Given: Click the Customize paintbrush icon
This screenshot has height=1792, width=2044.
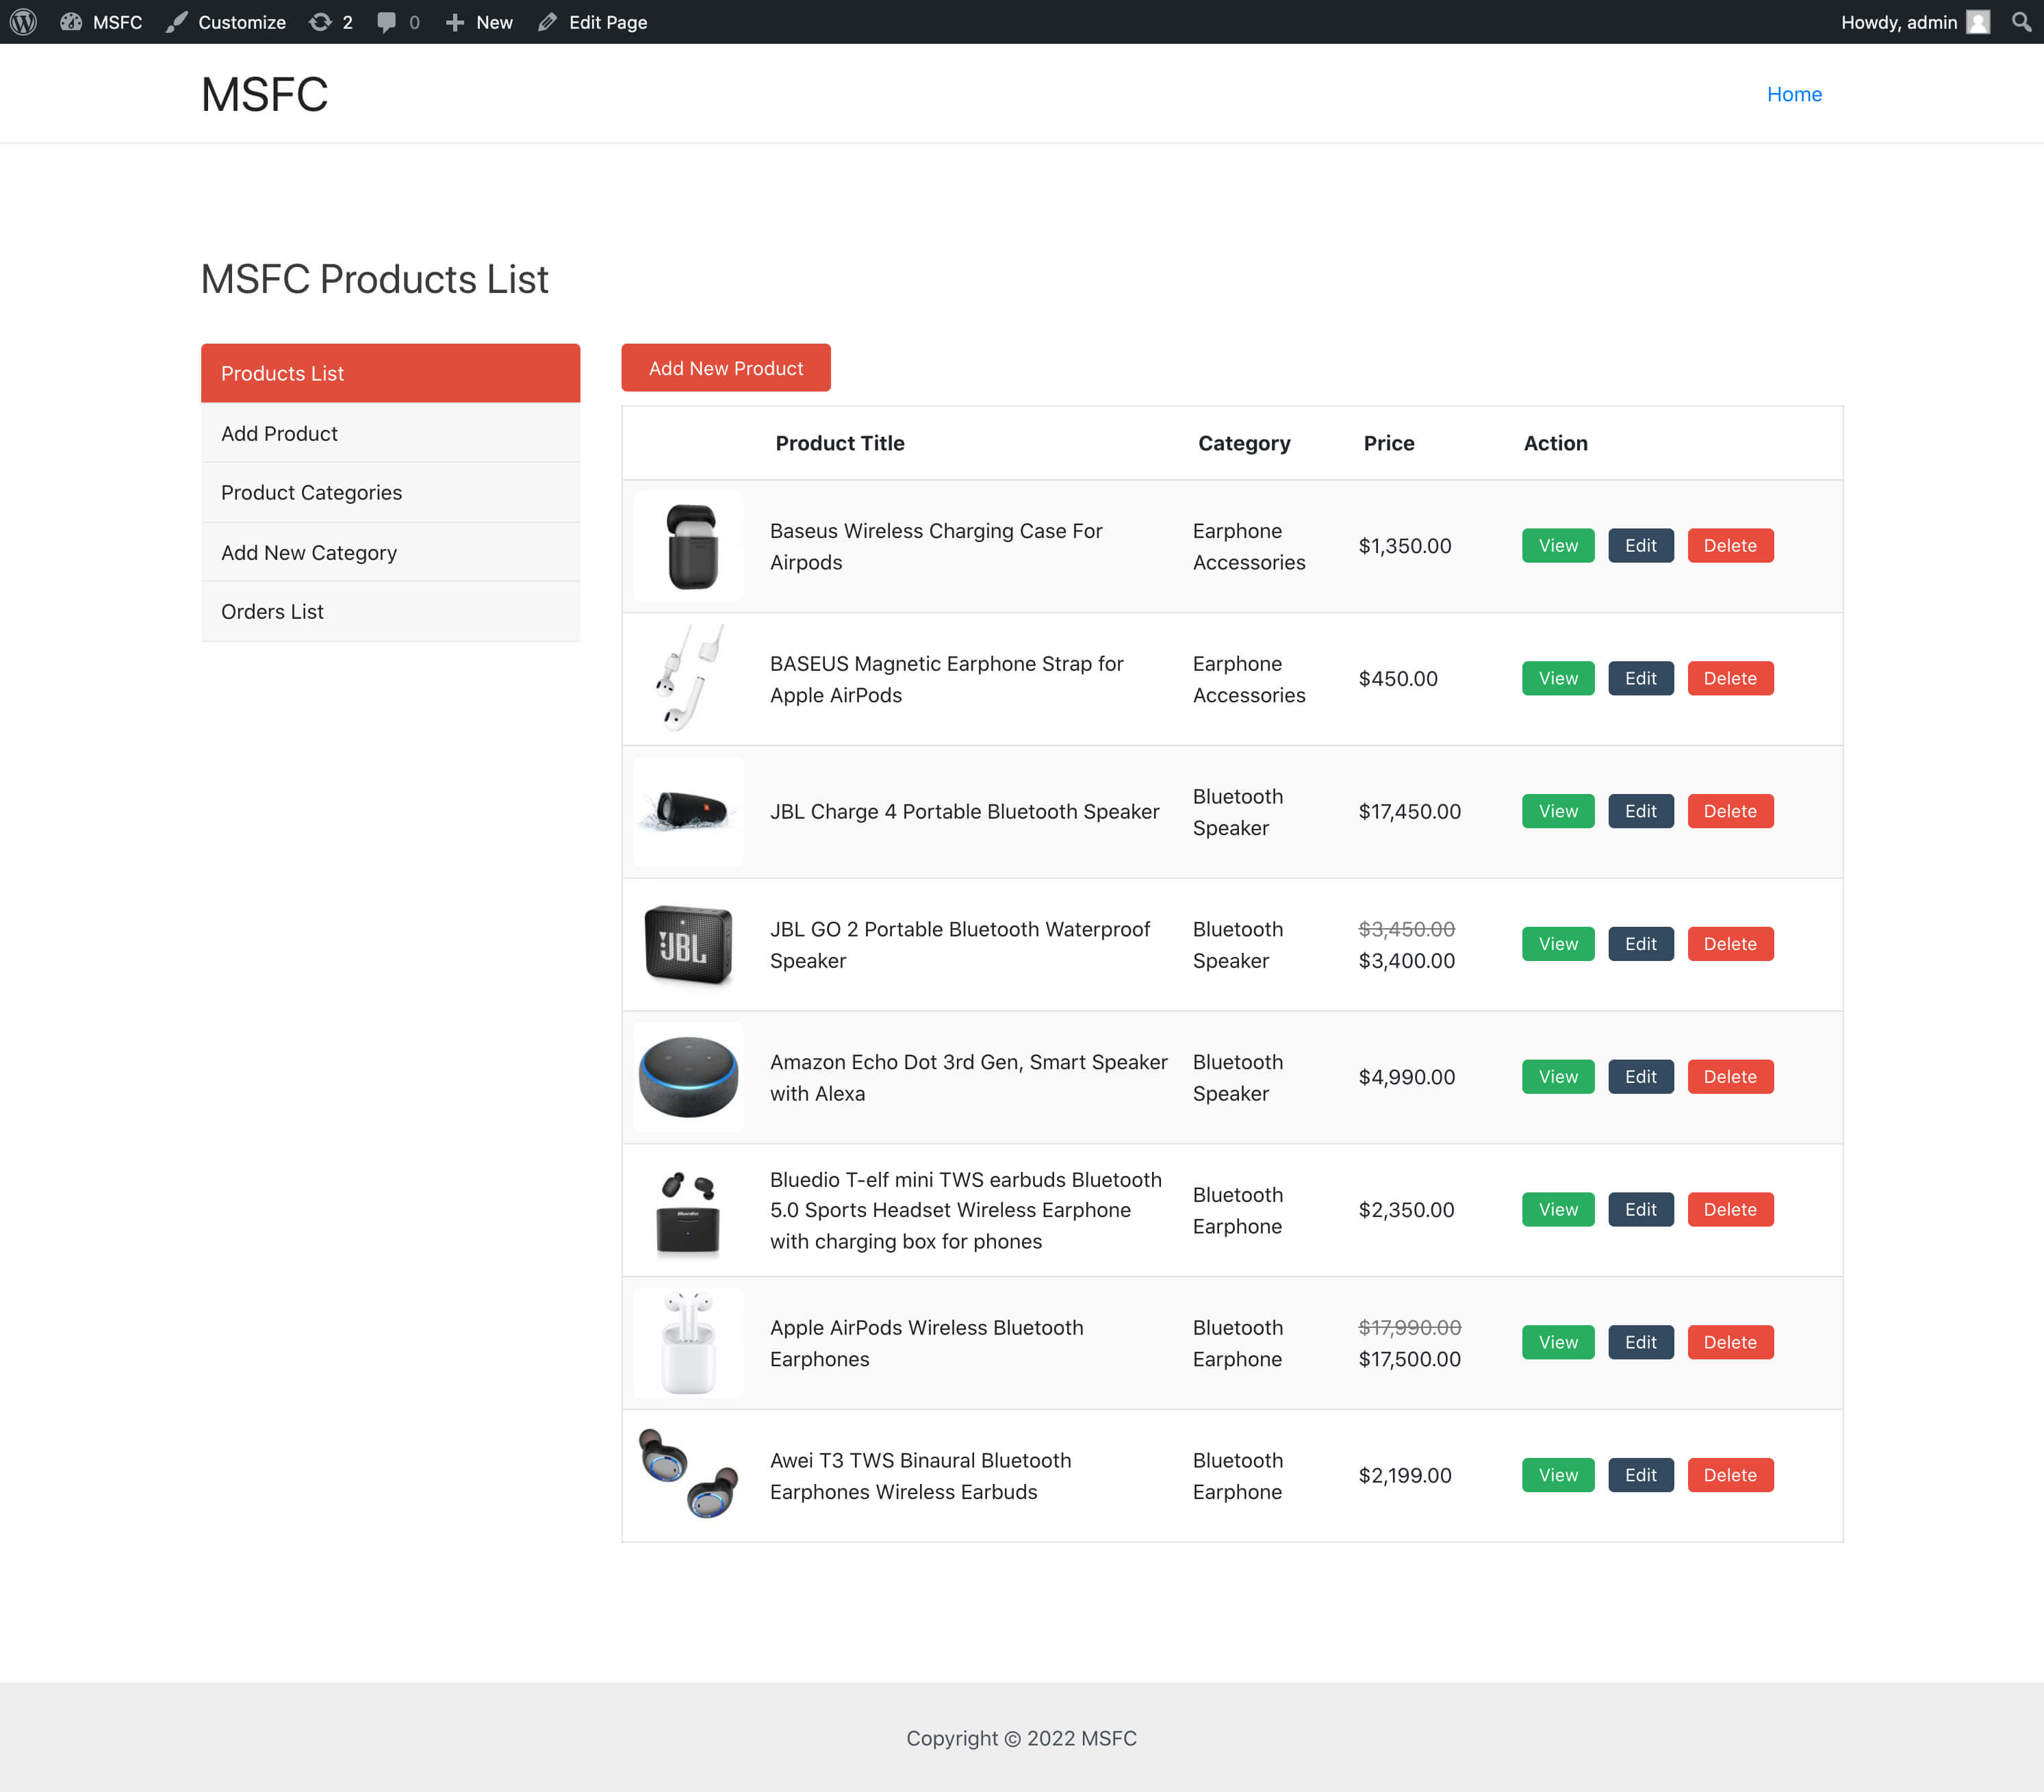Looking at the screenshot, I should [177, 22].
